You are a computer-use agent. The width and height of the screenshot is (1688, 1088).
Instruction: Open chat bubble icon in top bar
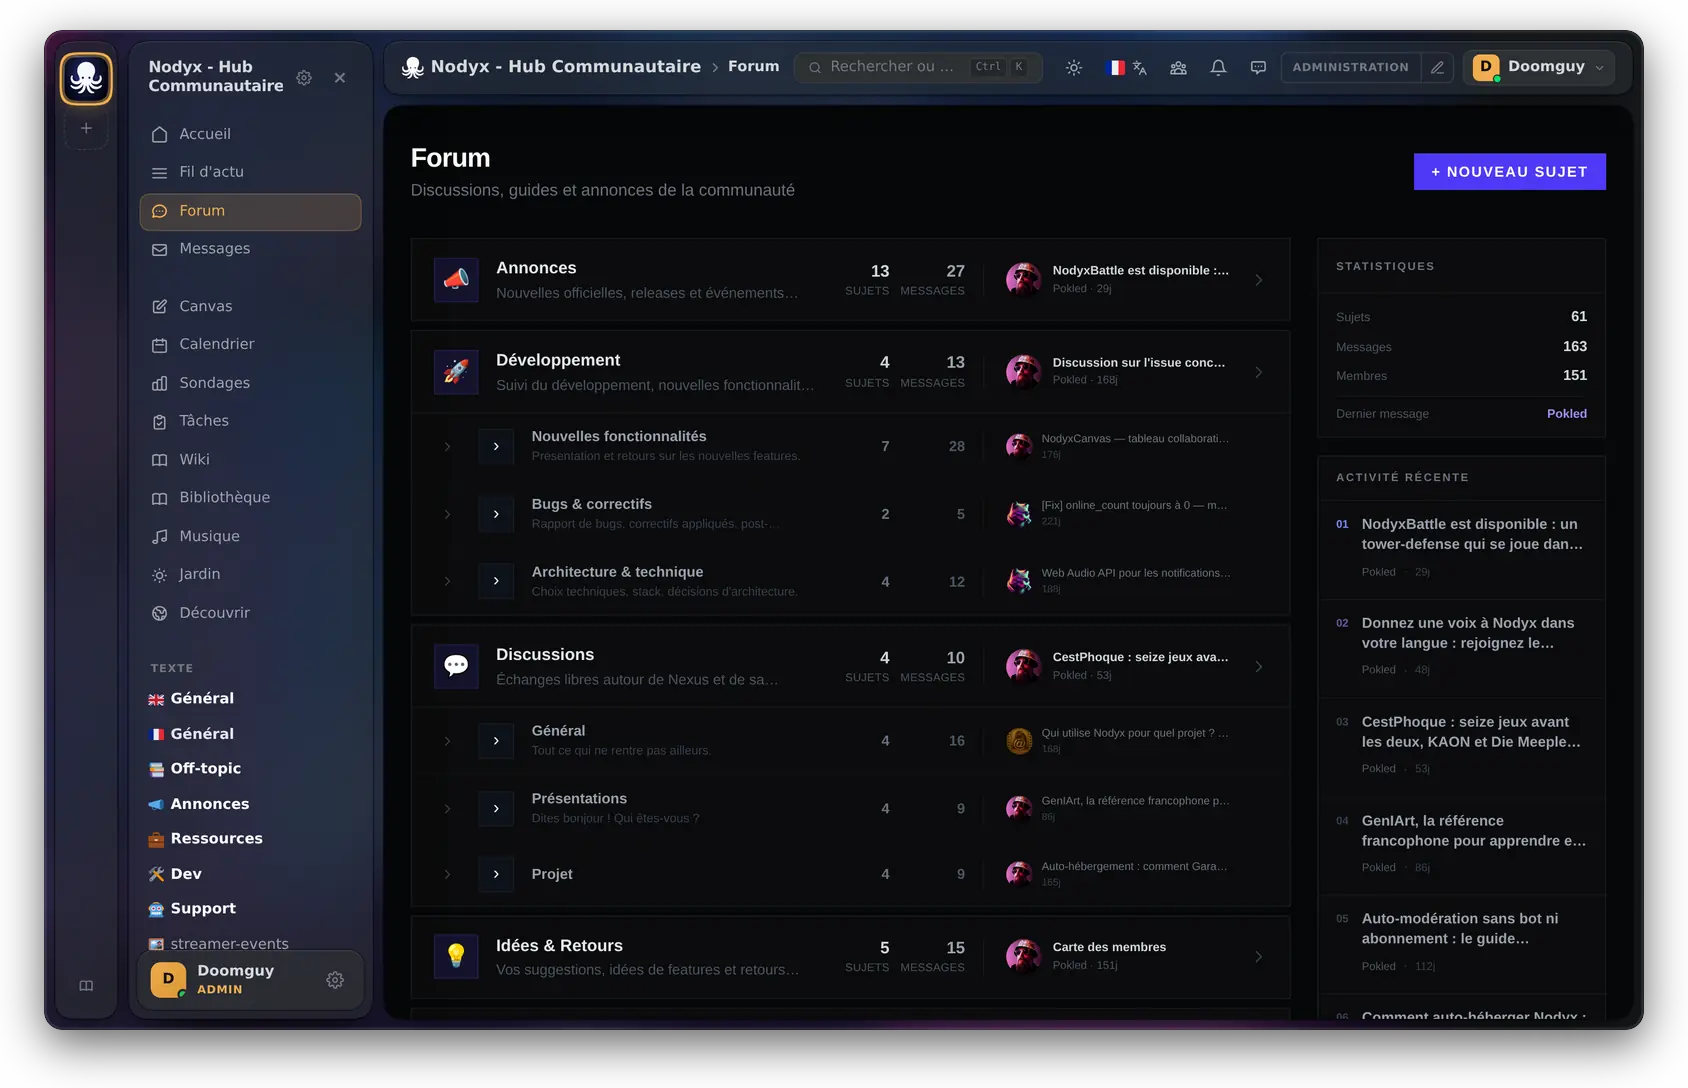click(1258, 67)
